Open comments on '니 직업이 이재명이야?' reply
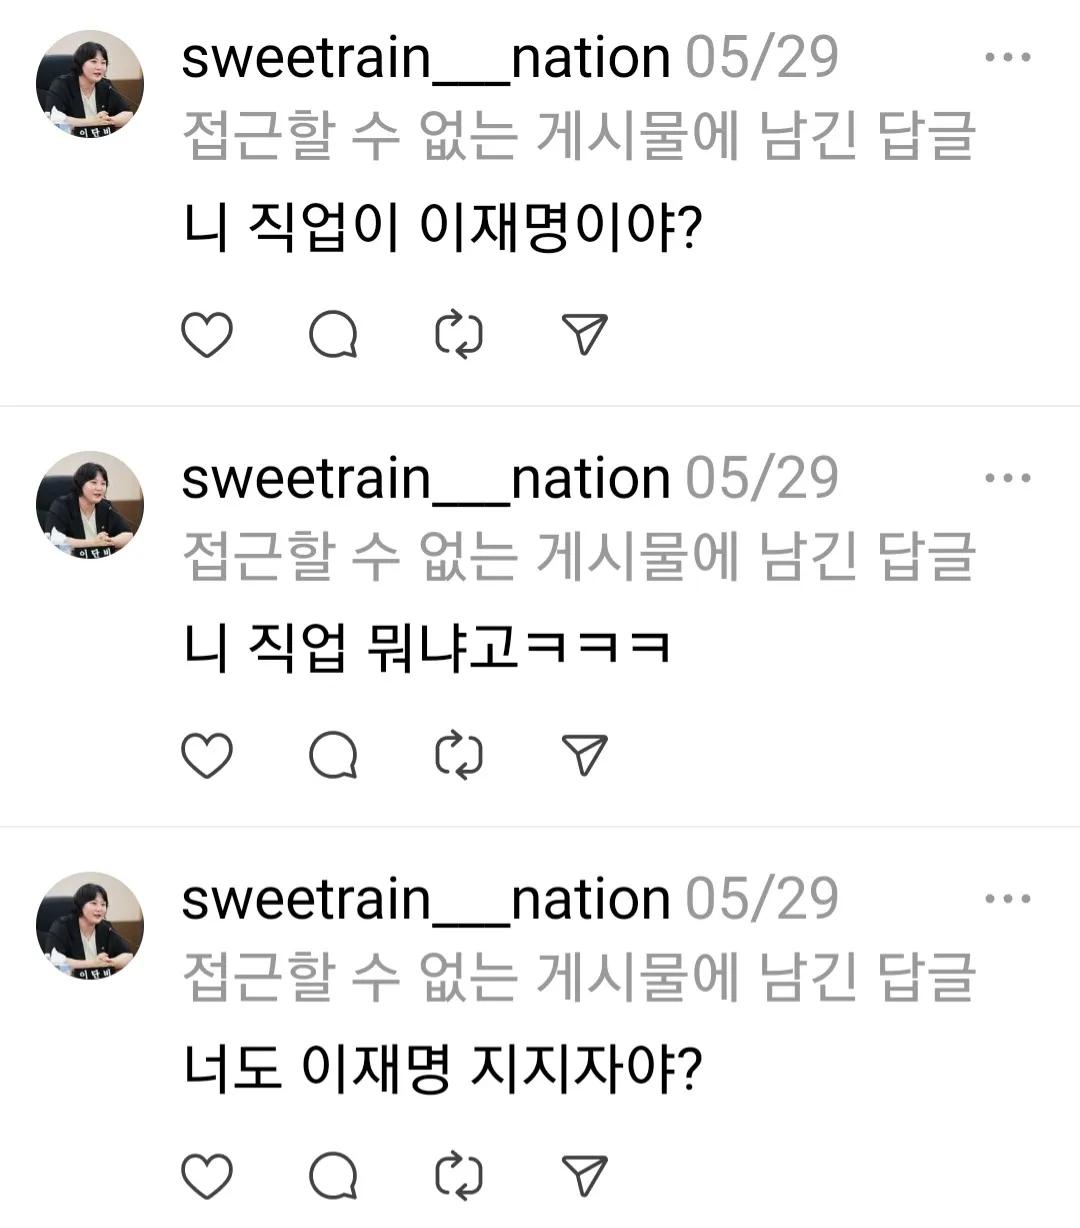The image size is (1080, 1228). [x=333, y=335]
